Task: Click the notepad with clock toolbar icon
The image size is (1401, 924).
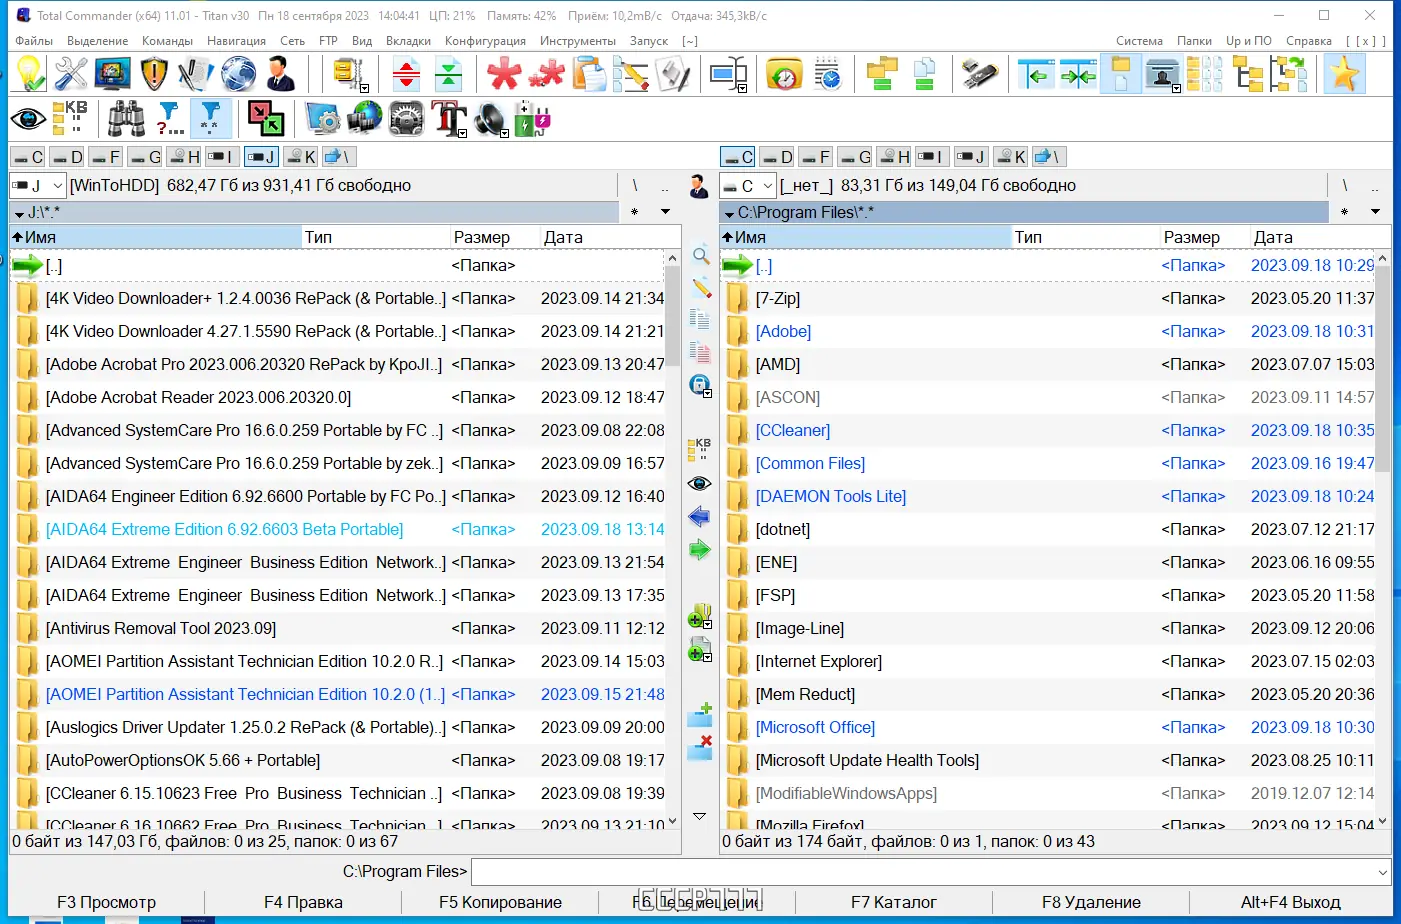Action: point(827,74)
